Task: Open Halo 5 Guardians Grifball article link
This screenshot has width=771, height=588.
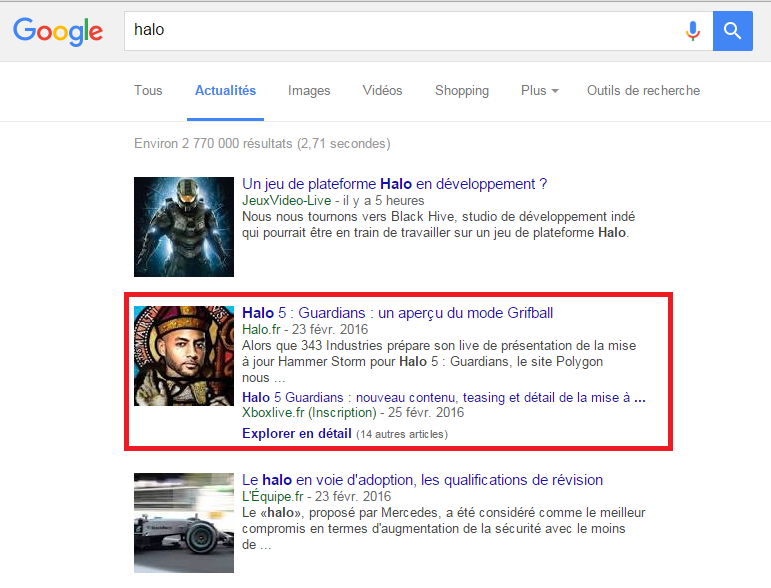Action: 397,313
